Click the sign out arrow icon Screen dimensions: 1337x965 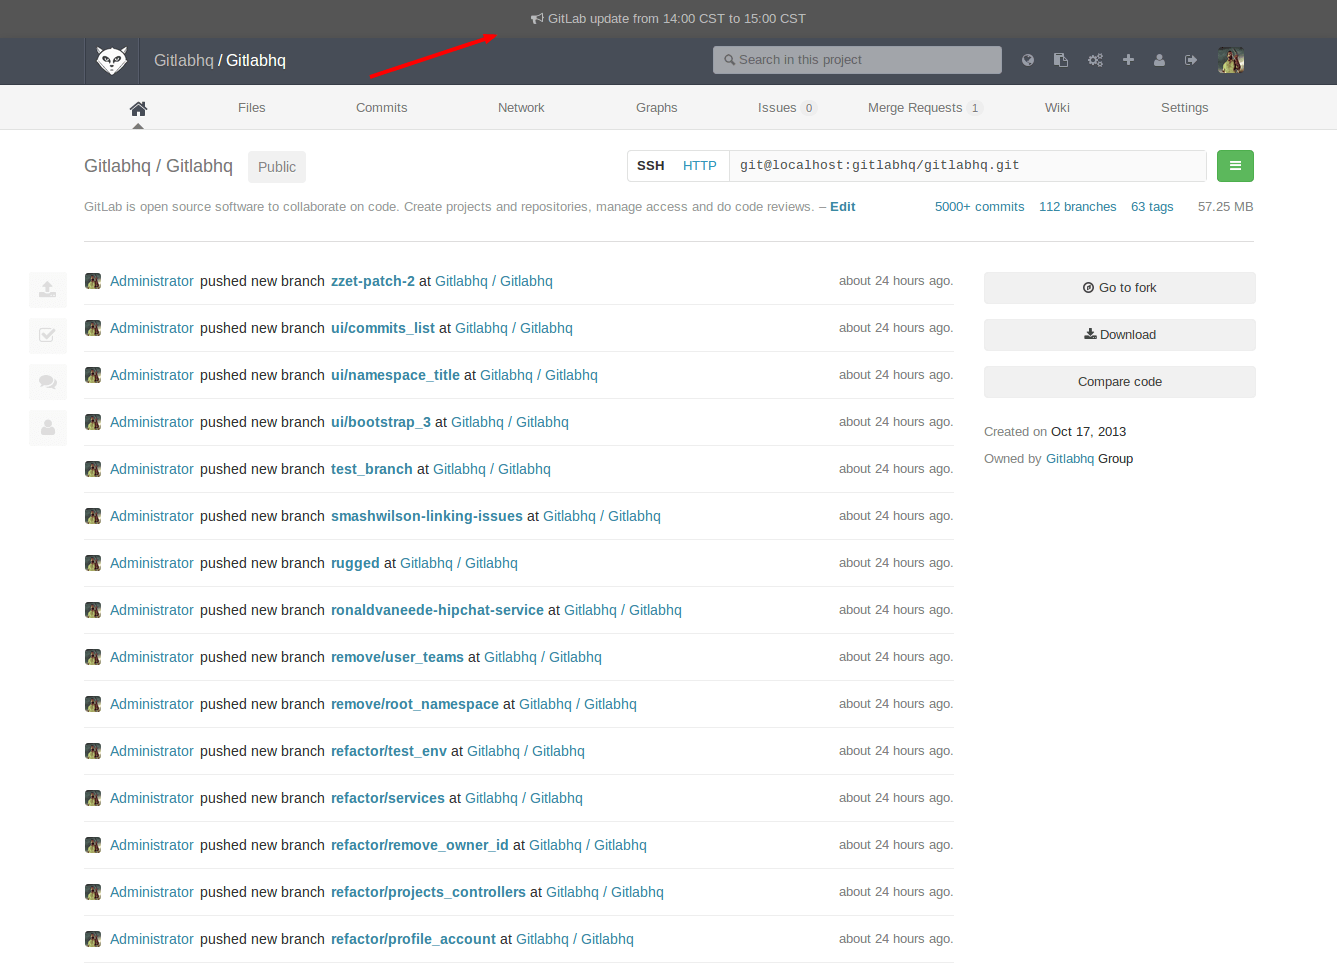tap(1191, 60)
